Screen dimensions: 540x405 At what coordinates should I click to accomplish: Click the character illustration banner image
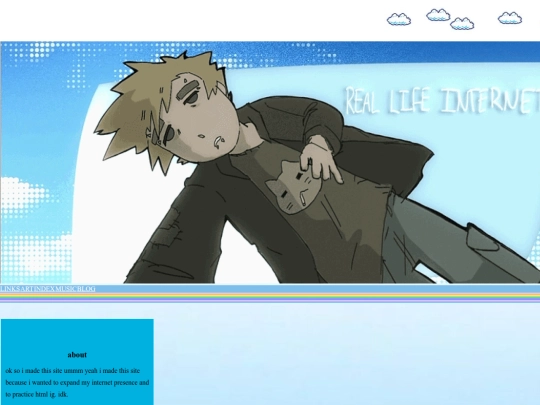point(270,163)
